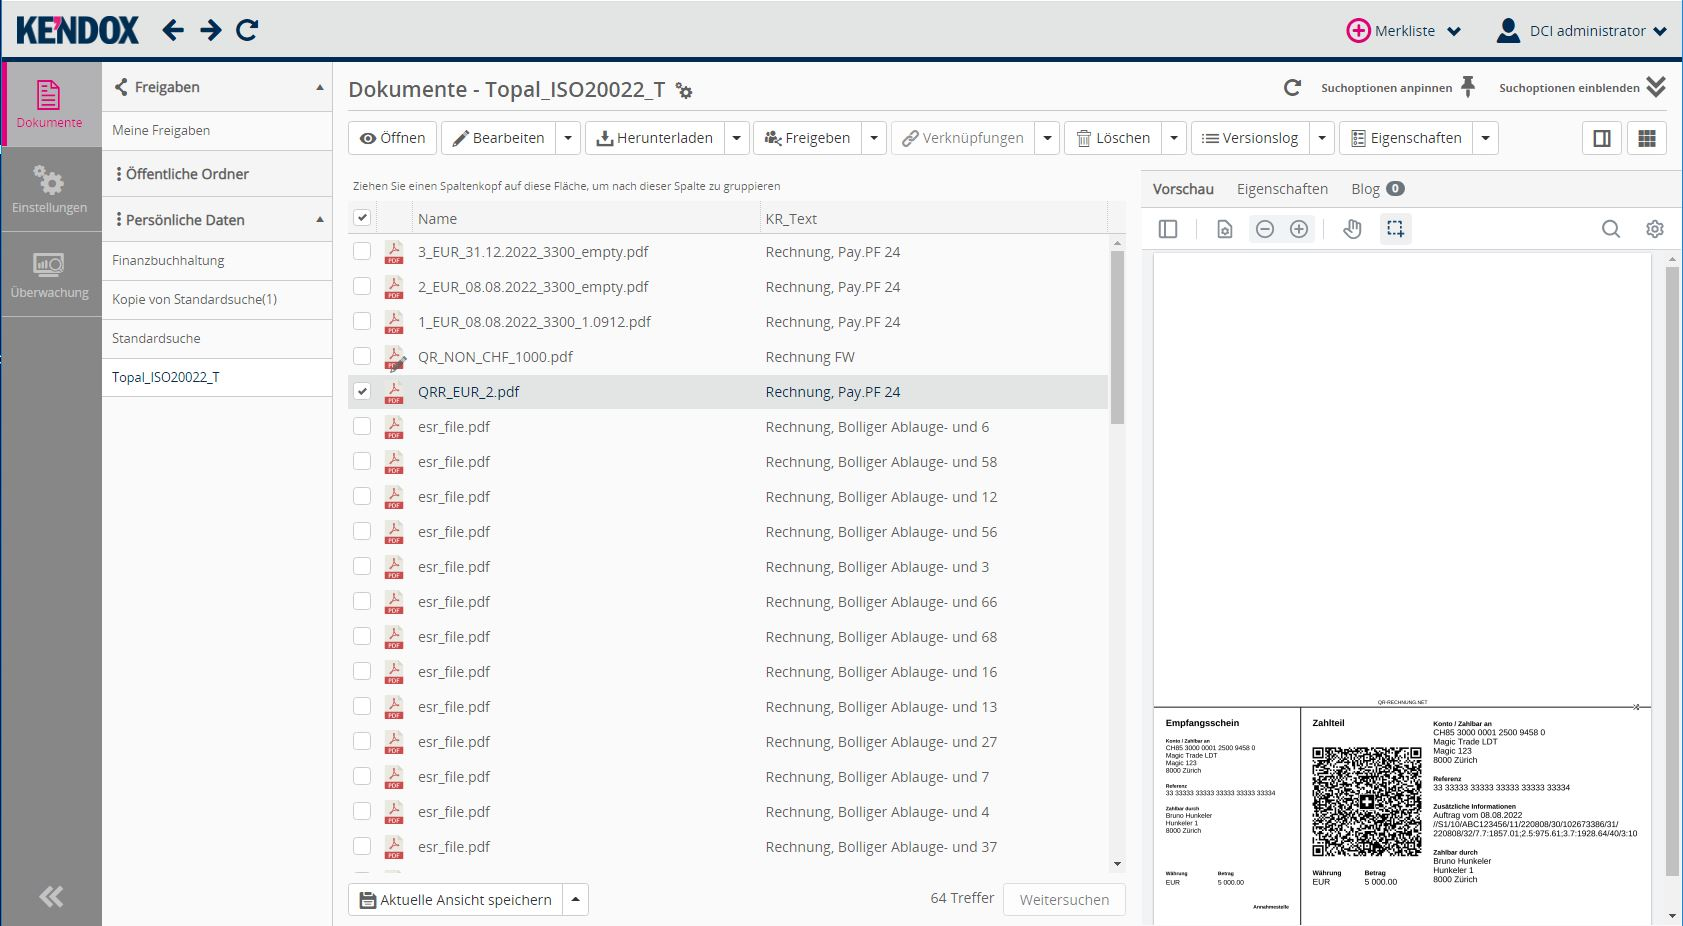The image size is (1683, 926).
Task: Open the Einstellungen sidebar section
Action: pyautogui.click(x=50, y=190)
